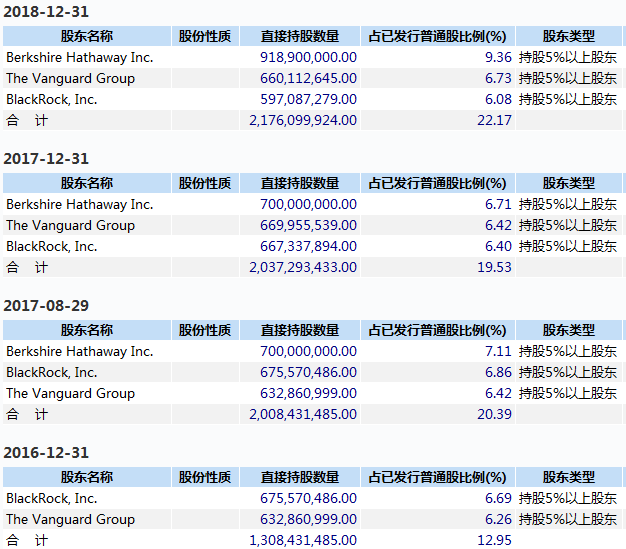Click 合计 label in 2018-12-31 table

pyautogui.click(x=27, y=120)
